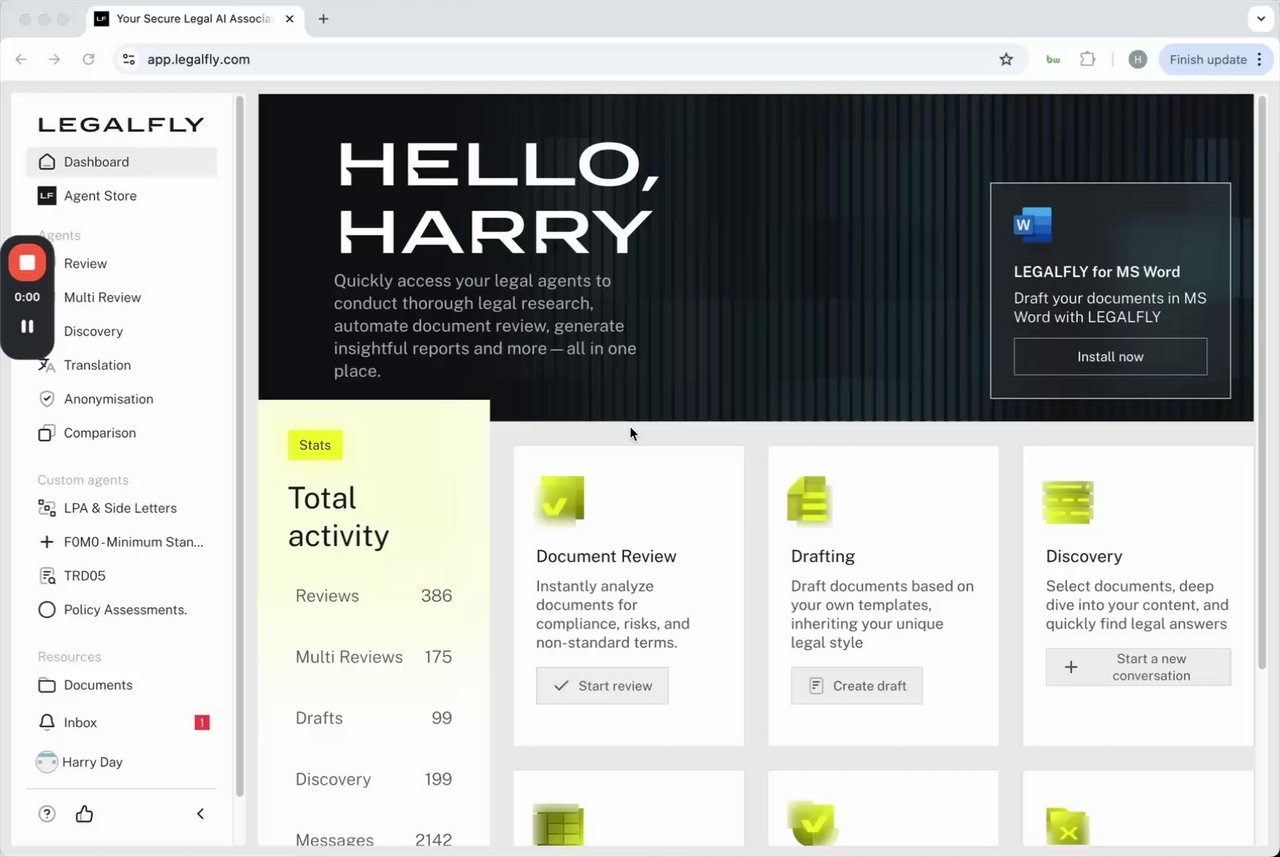Click the Discovery 199 stat row
The height and width of the screenshot is (857, 1280).
coord(374,779)
